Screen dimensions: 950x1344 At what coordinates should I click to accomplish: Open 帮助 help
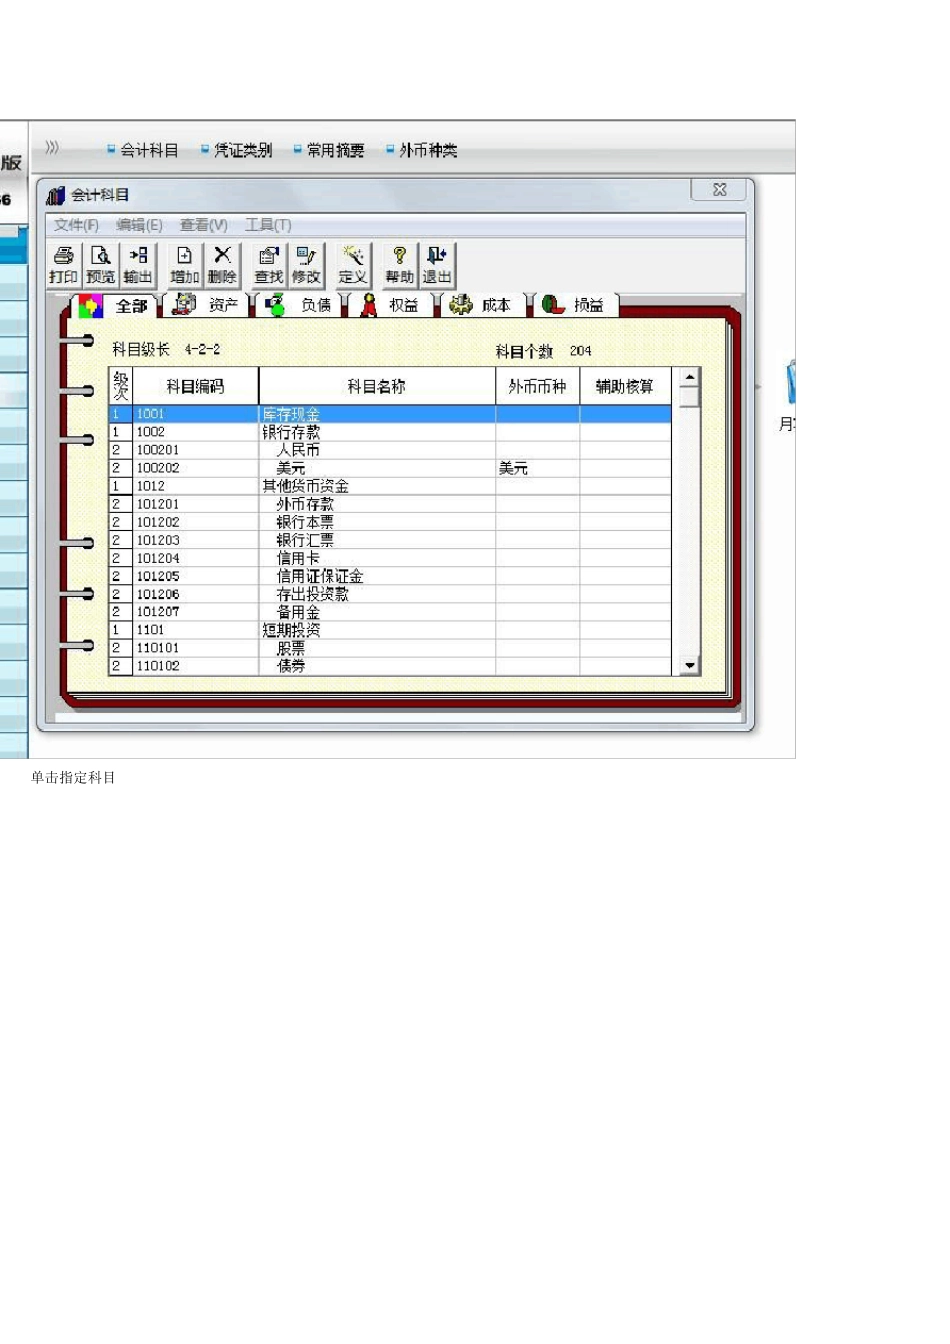click(x=399, y=265)
